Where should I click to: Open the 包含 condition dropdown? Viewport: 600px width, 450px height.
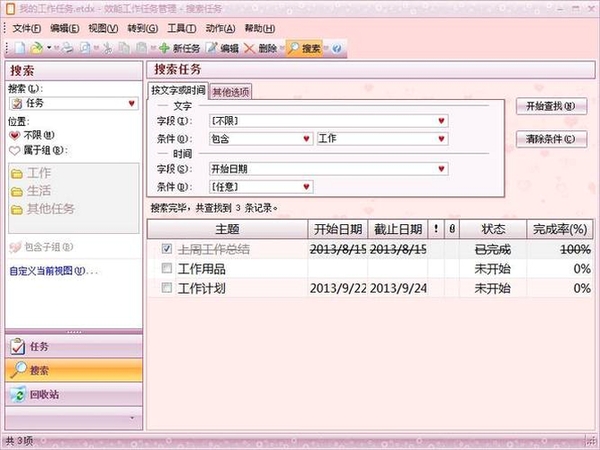[x=306, y=139]
